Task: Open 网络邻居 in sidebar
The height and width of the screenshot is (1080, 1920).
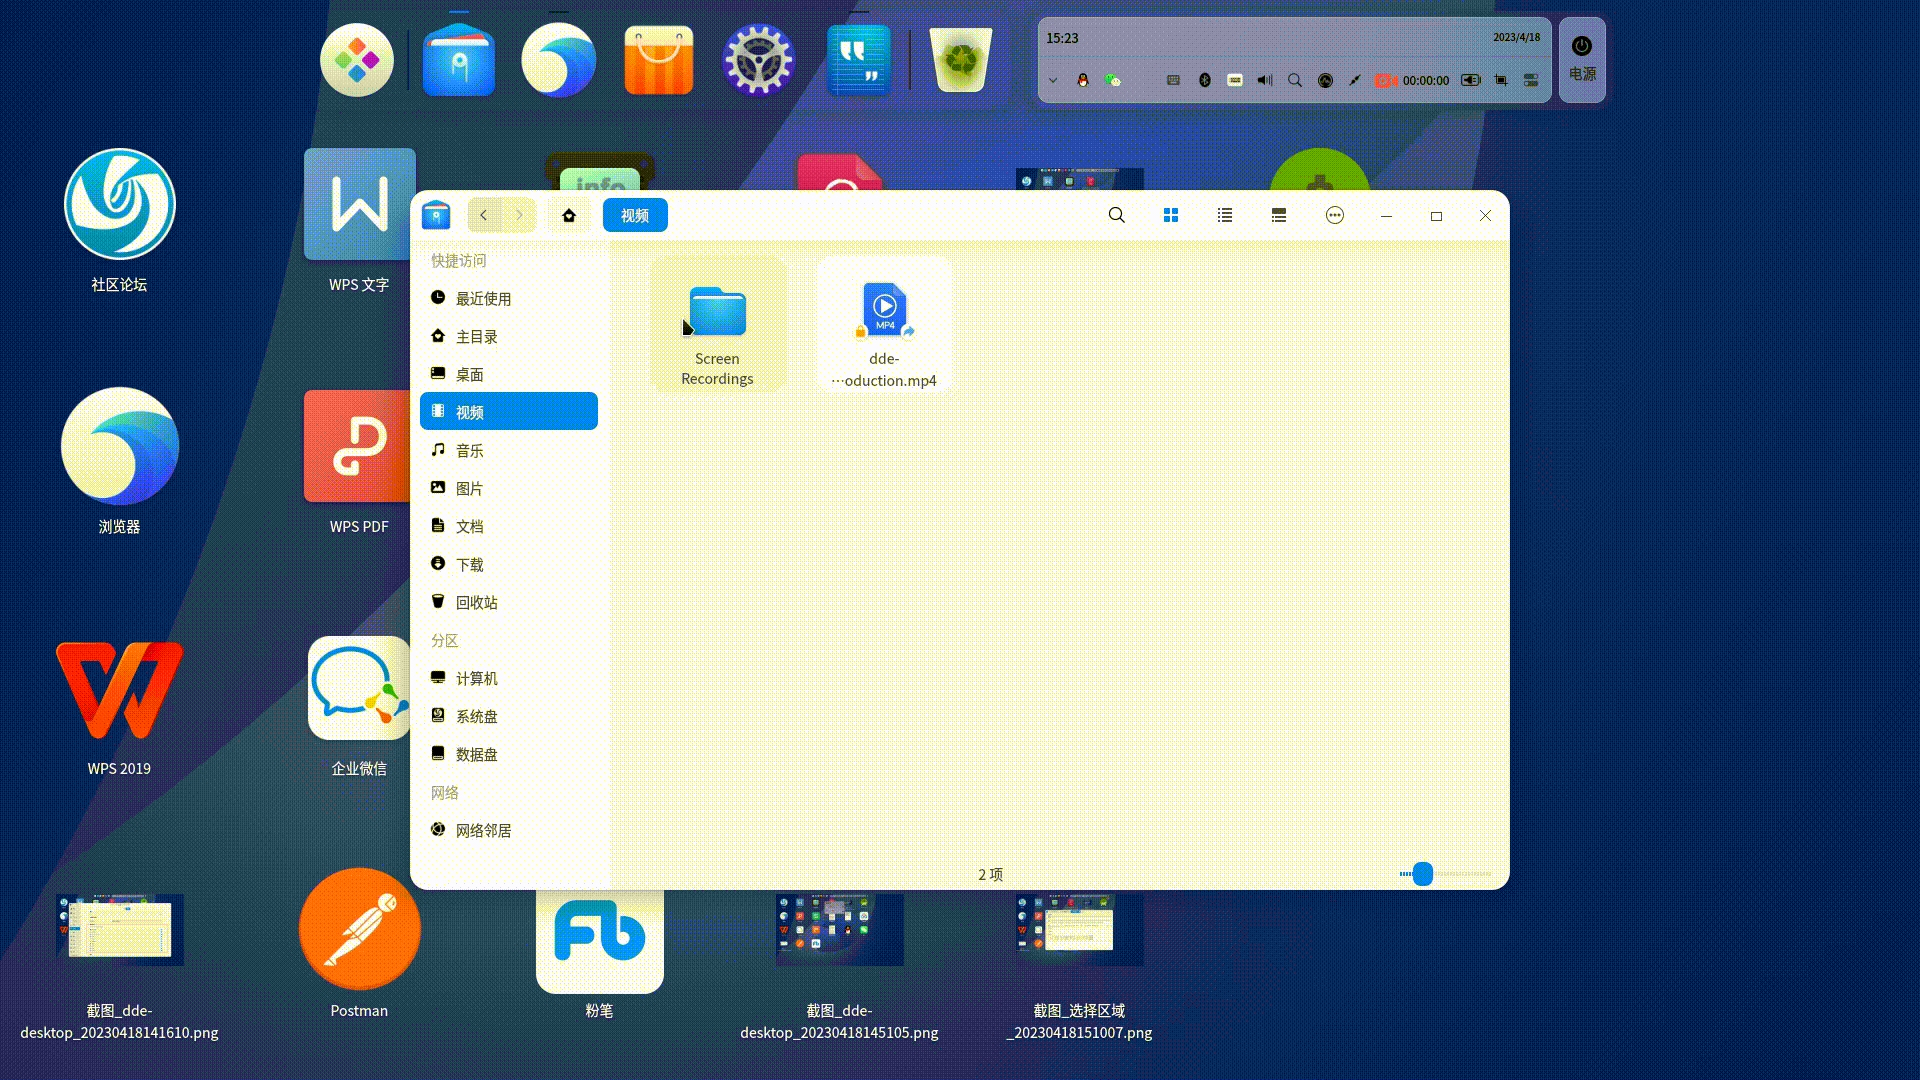Action: [x=509, y=830]
